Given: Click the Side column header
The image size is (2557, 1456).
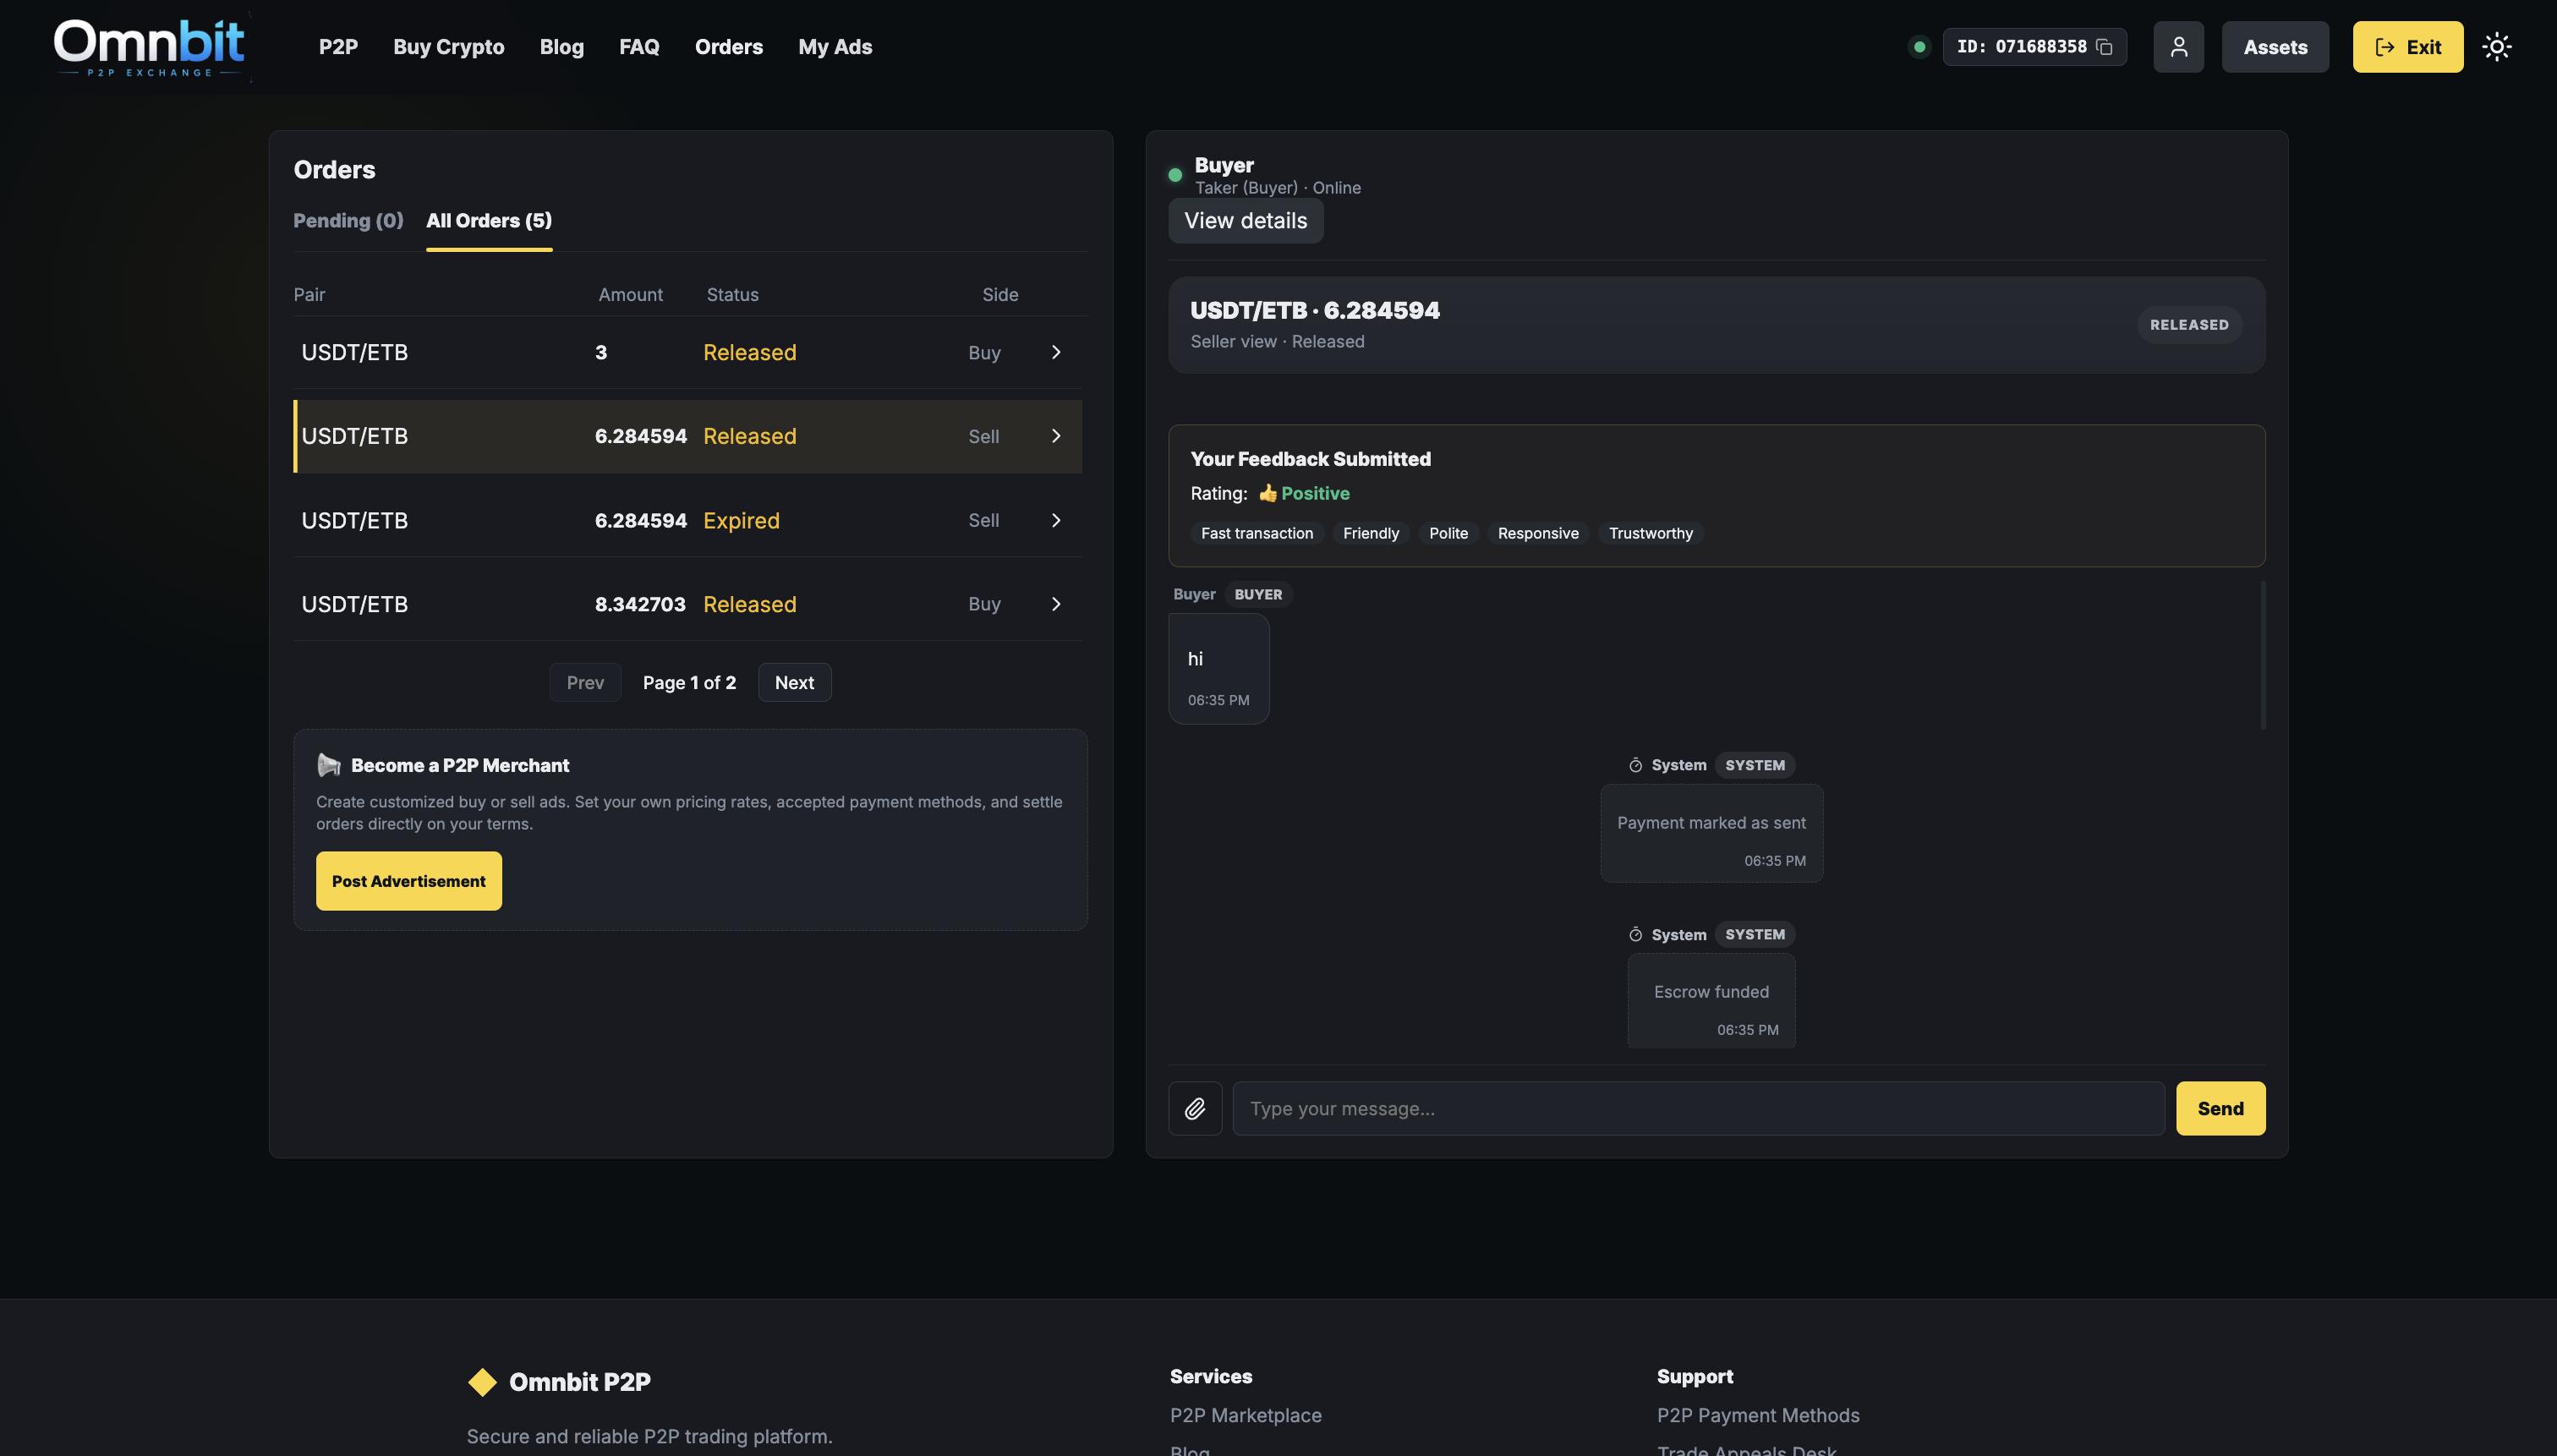Looking at the screenshot, I should point(1000,295).
